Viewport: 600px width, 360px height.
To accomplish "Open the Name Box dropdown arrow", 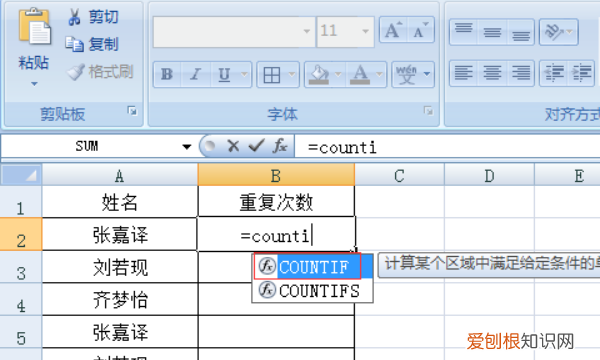I will pos(187,147).
